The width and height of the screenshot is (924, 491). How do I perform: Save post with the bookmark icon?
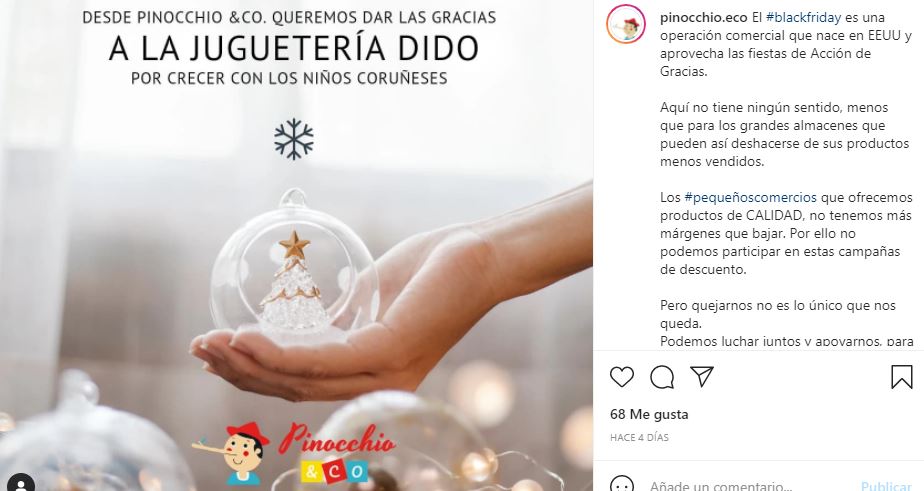click(901, 377)
